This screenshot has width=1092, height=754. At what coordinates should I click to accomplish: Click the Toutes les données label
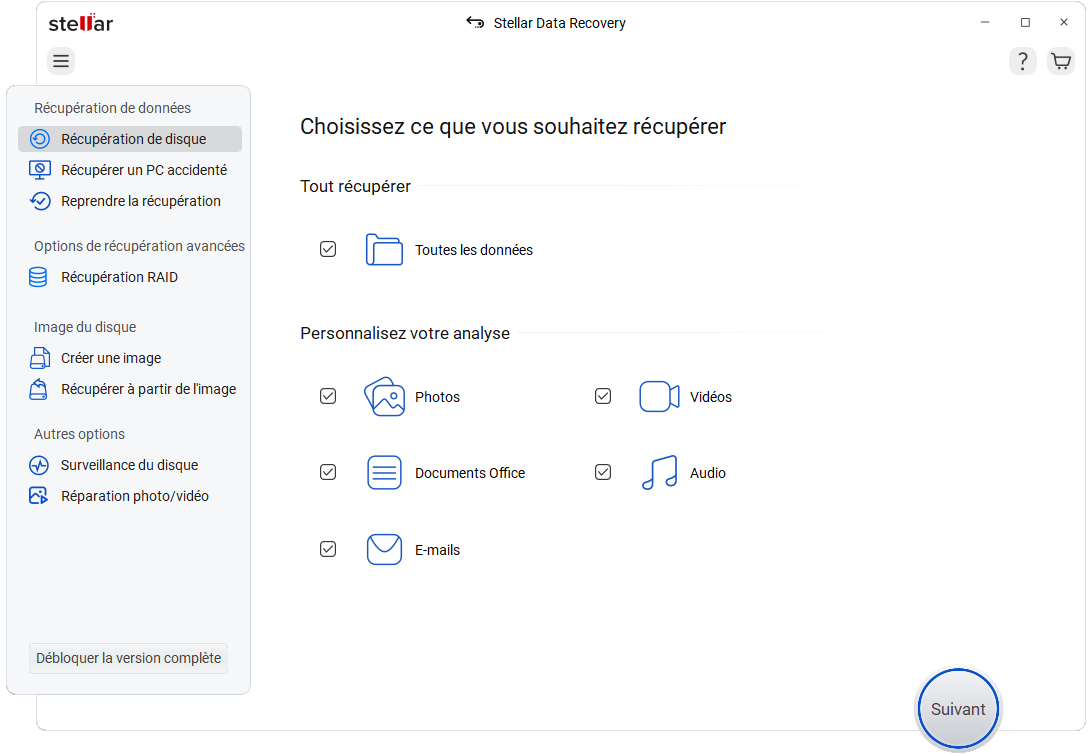474,250
